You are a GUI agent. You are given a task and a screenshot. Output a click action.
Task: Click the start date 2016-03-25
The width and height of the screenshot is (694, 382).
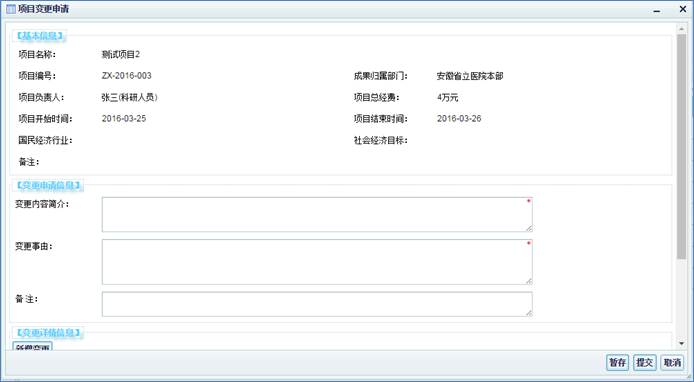(x=124, y=119)
